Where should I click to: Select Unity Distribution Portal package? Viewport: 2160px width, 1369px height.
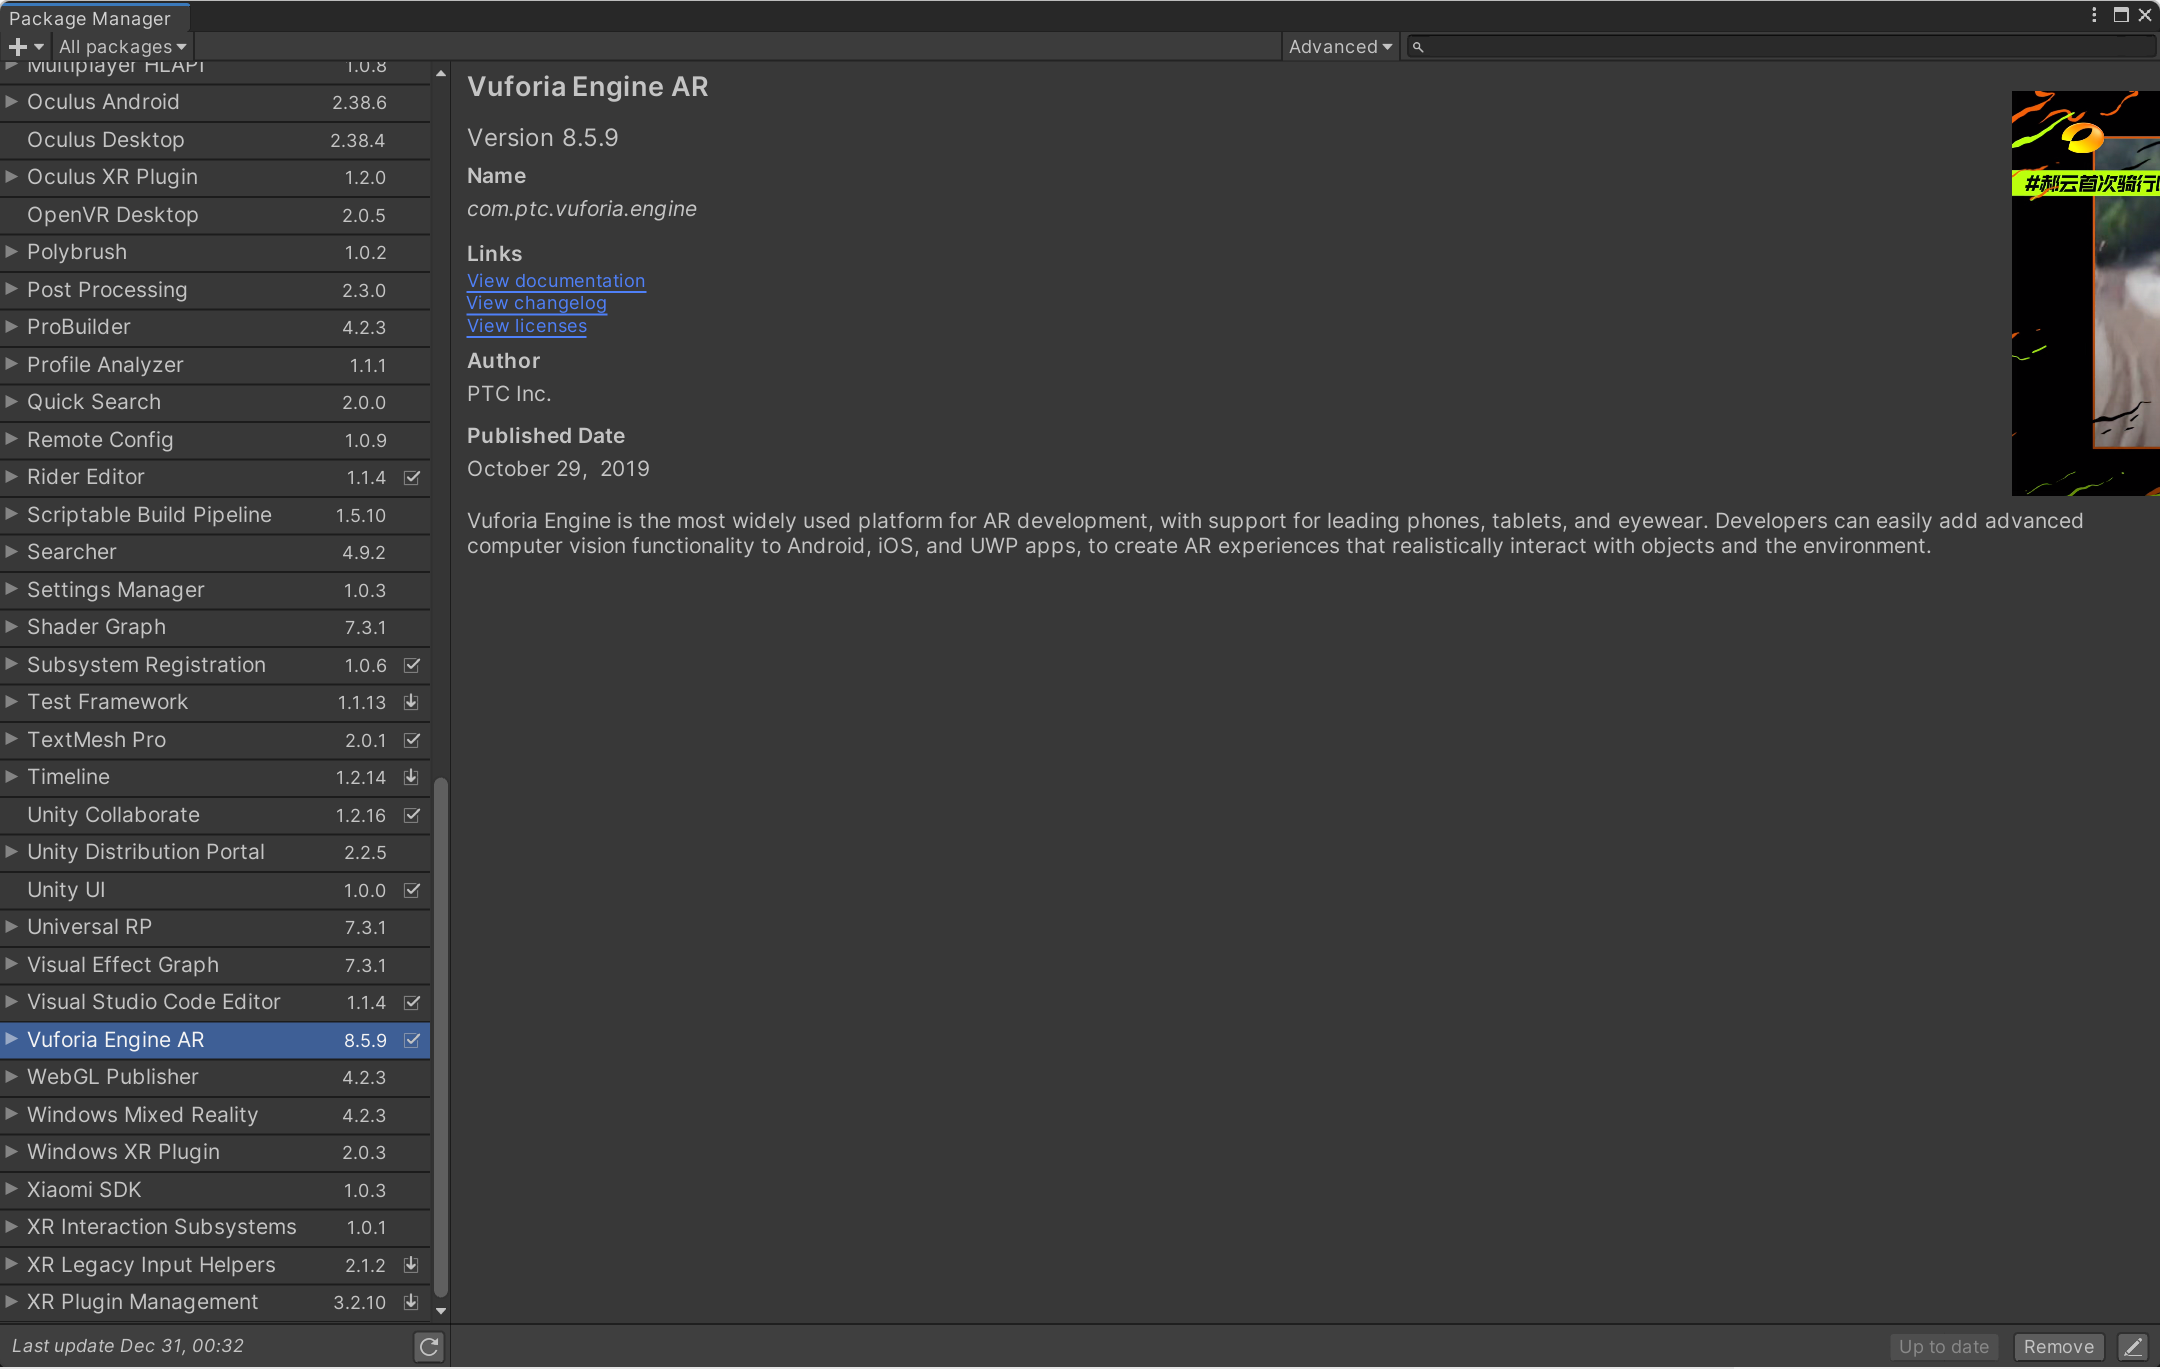coord(215,852)
